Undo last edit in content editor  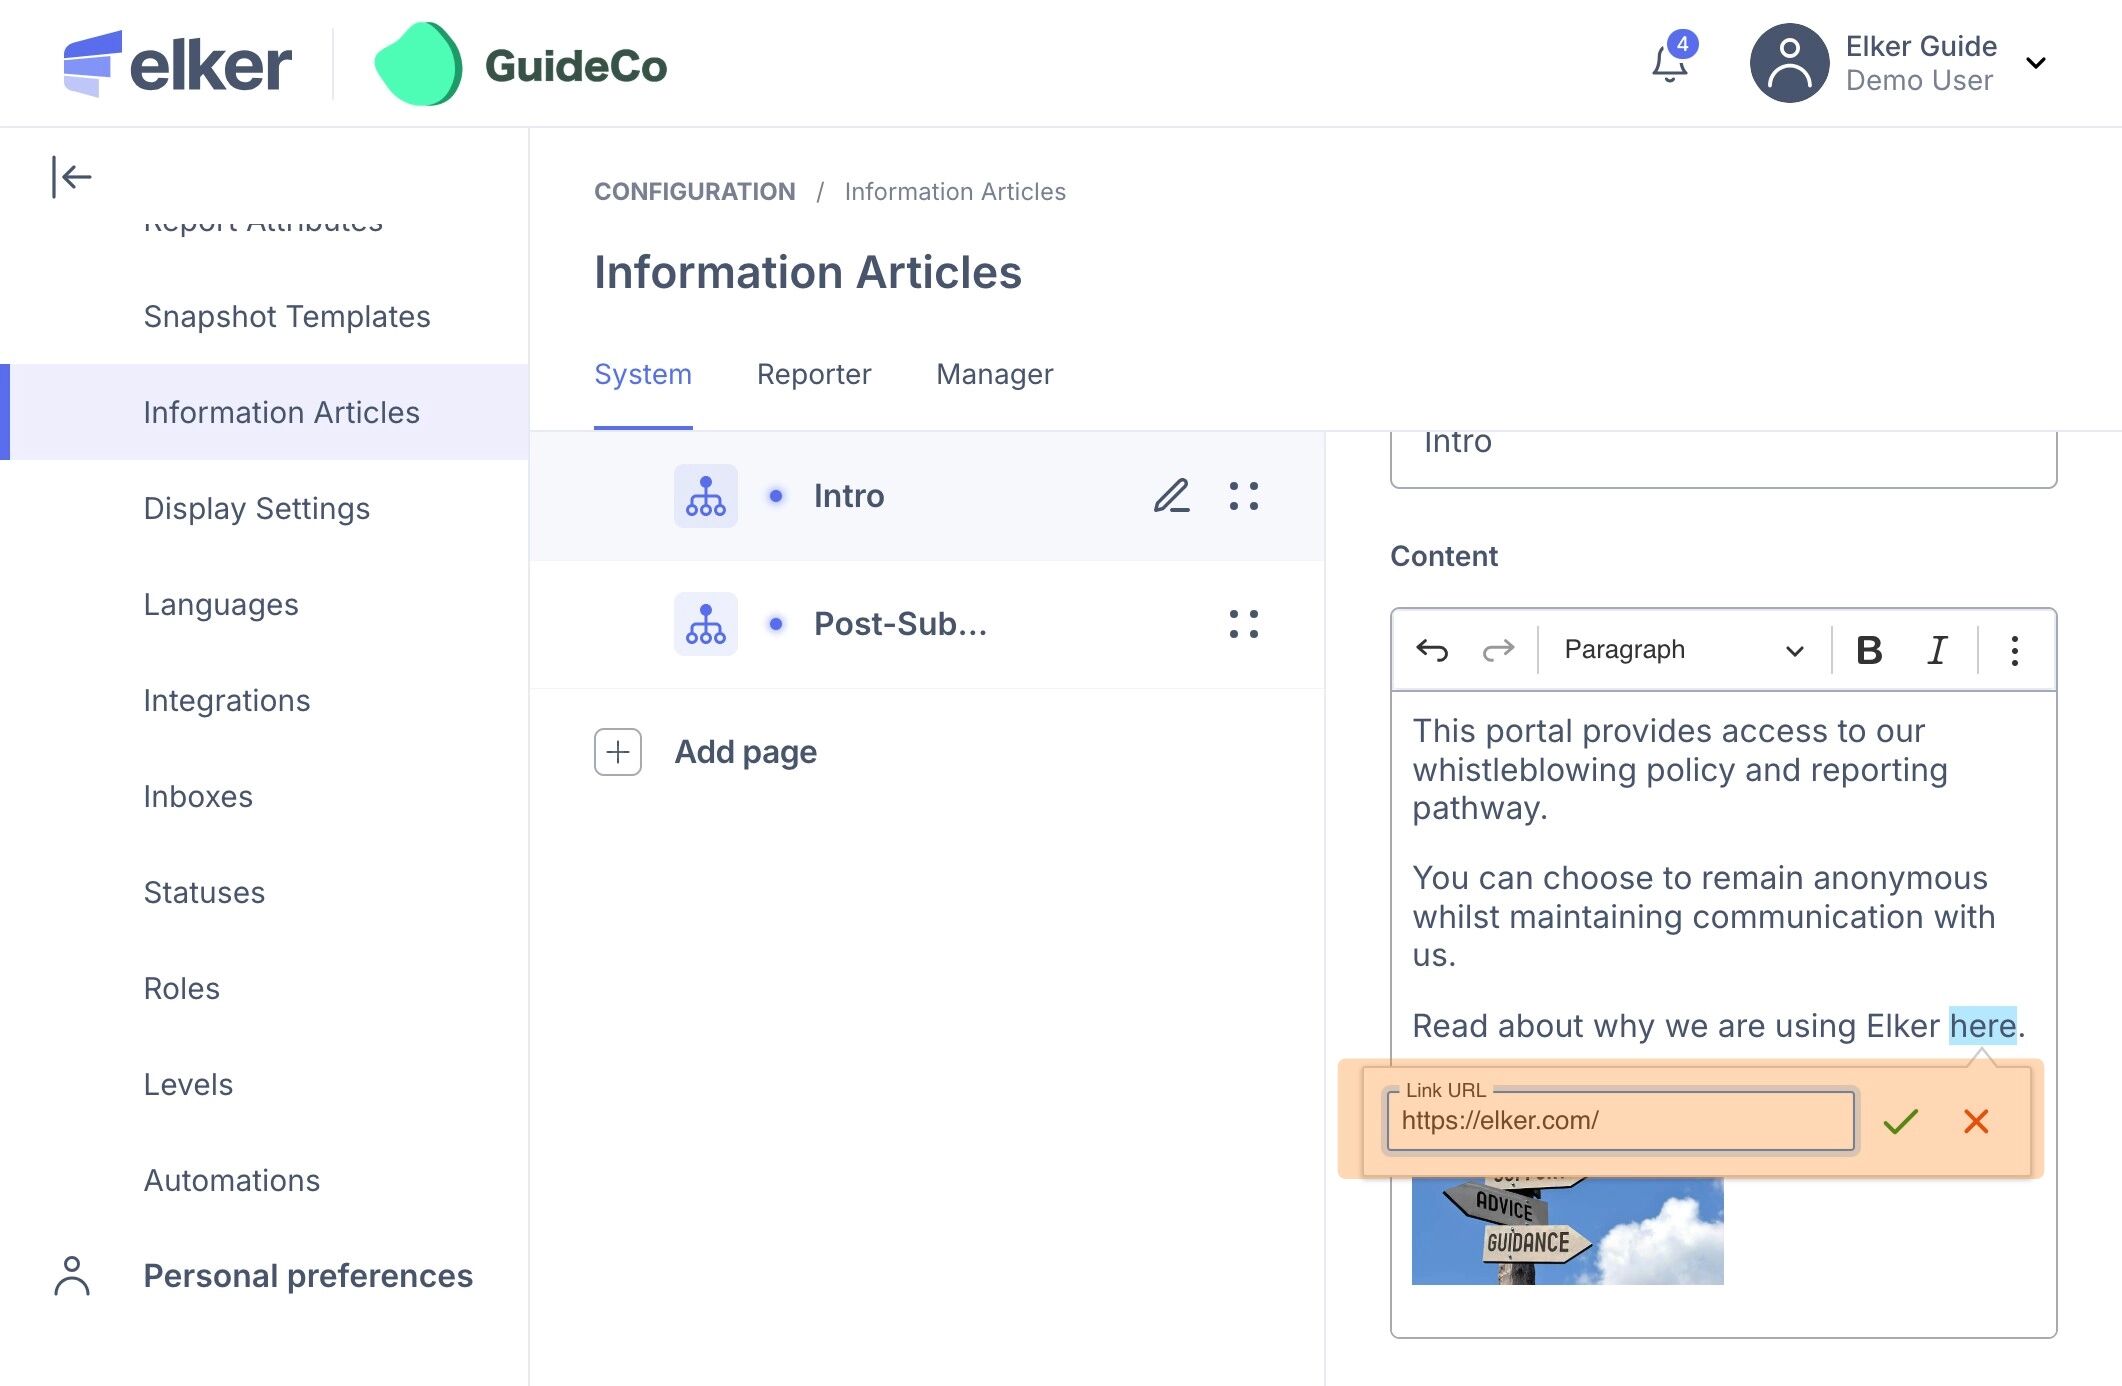point(1432,650)
